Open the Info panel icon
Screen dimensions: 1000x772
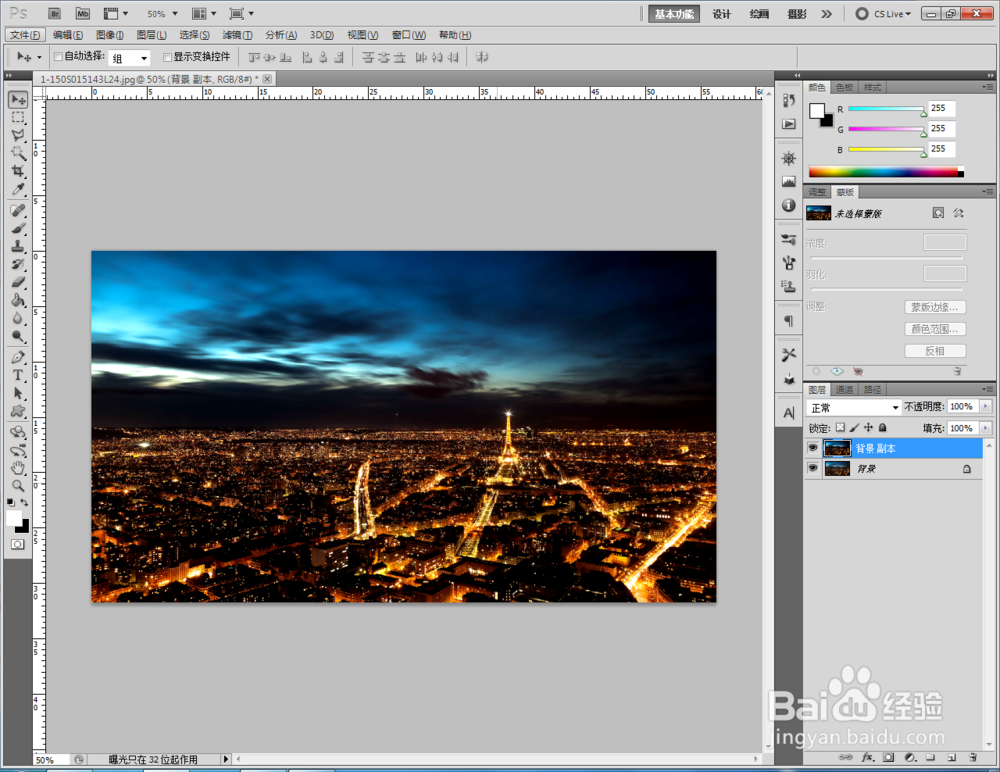(789, 205)
